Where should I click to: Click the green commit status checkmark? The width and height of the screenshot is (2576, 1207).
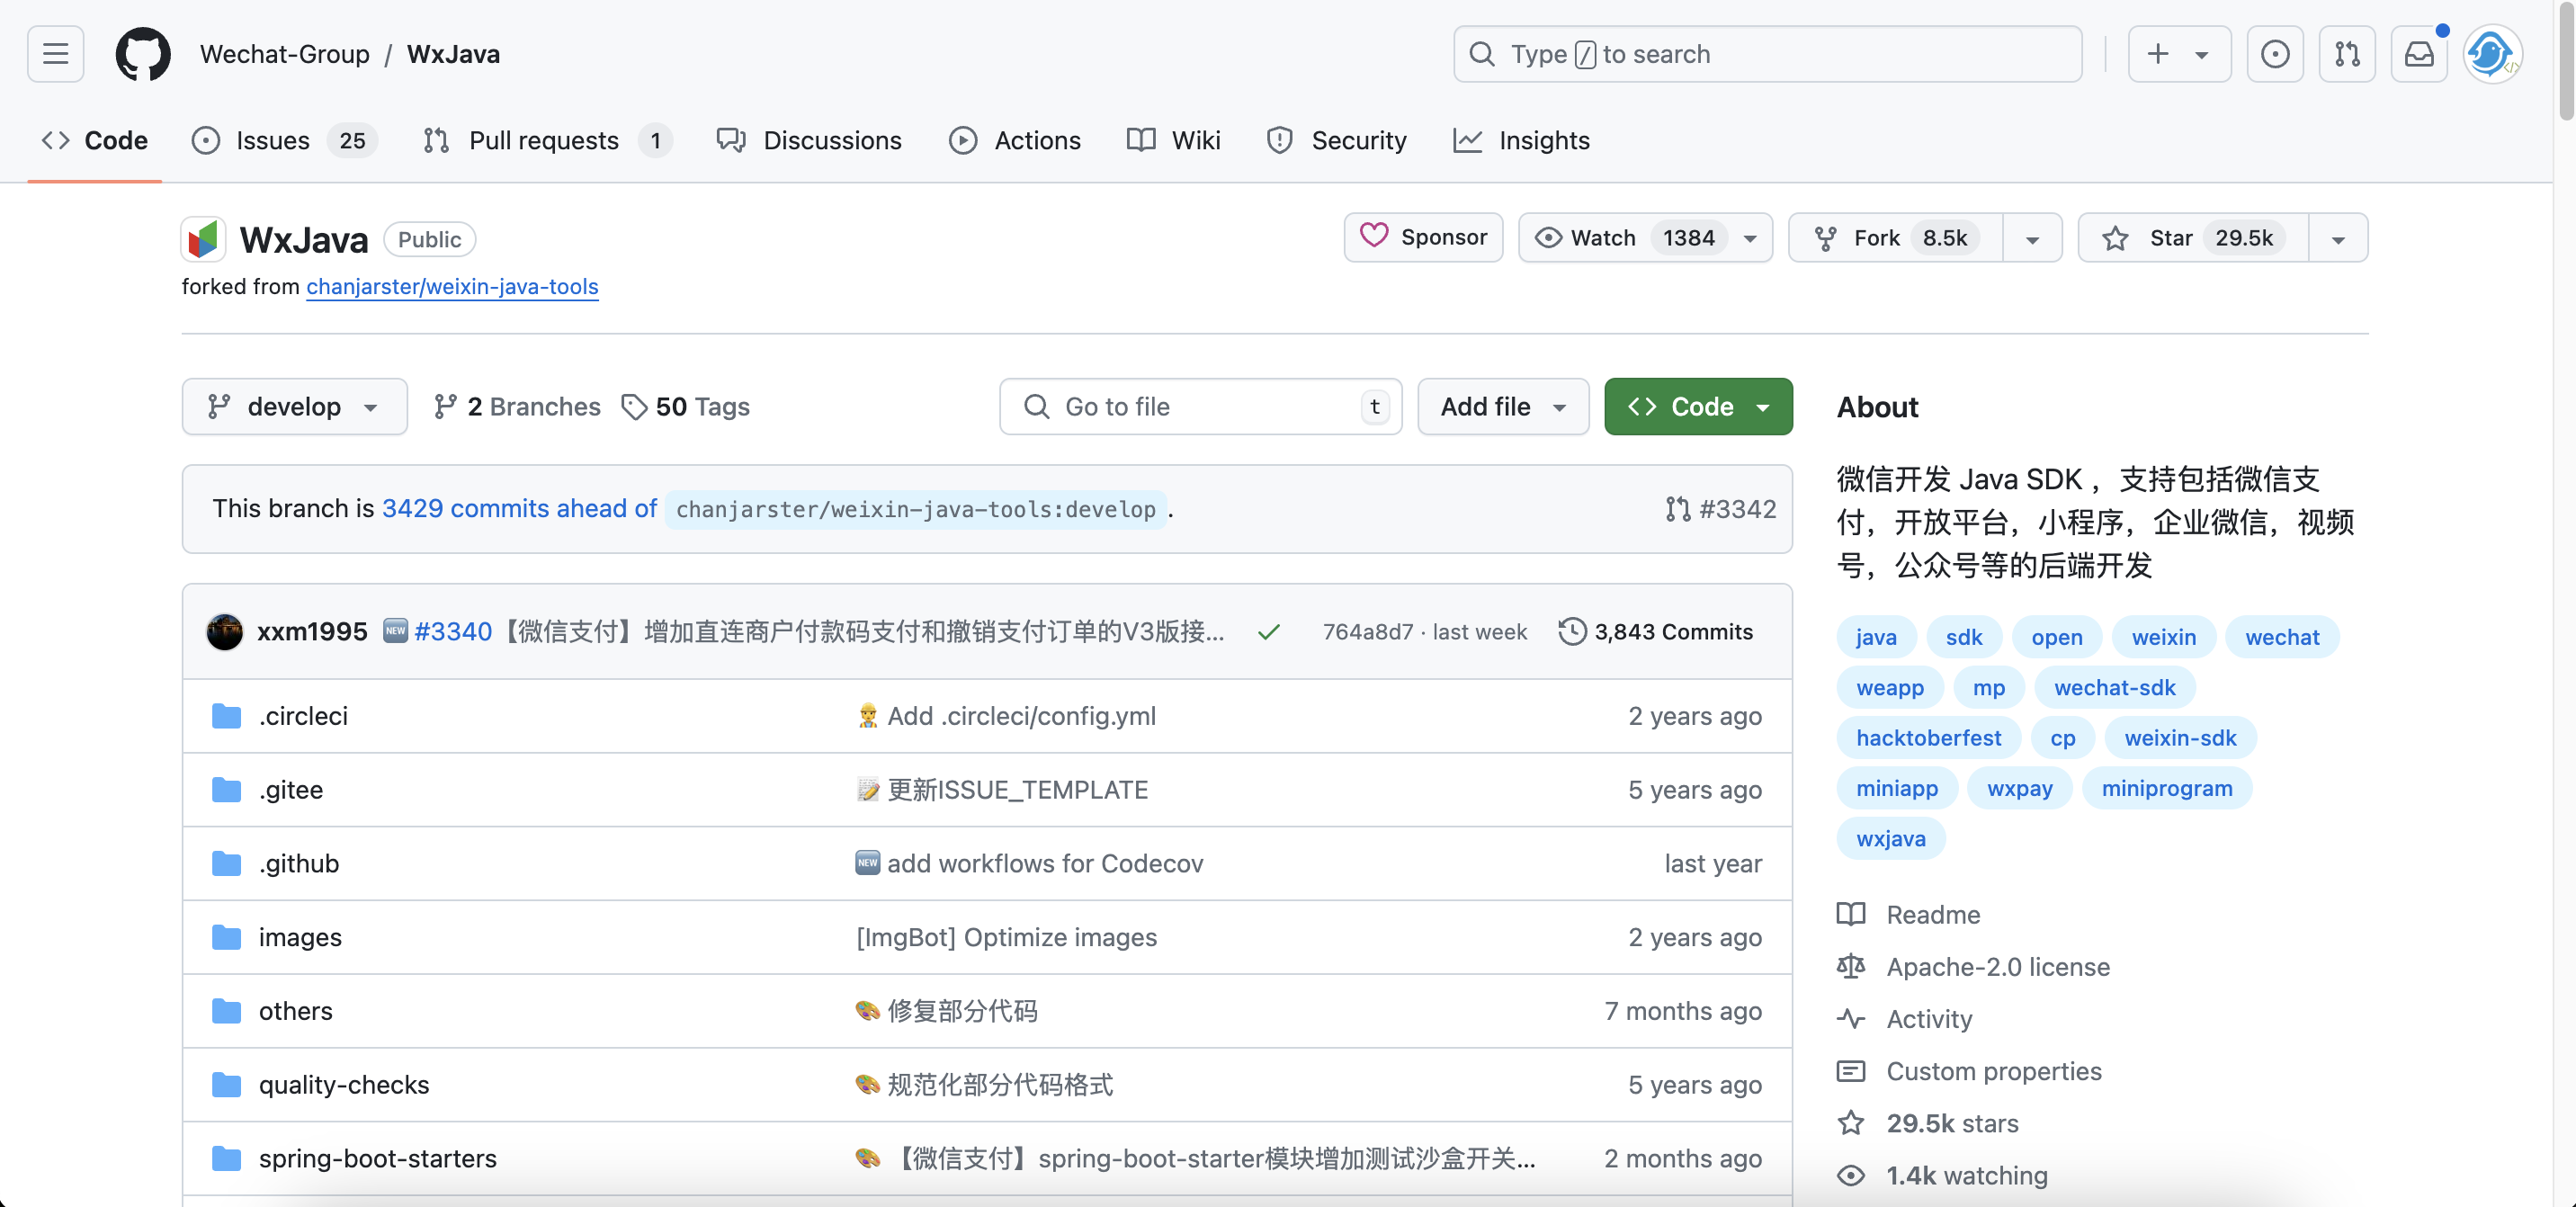click(x=1268, y=632)
